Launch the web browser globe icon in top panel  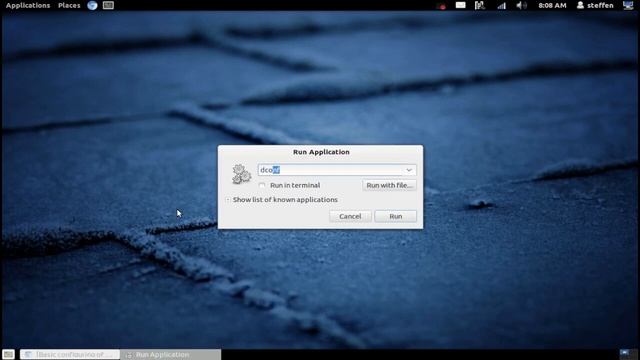(92, 5)
